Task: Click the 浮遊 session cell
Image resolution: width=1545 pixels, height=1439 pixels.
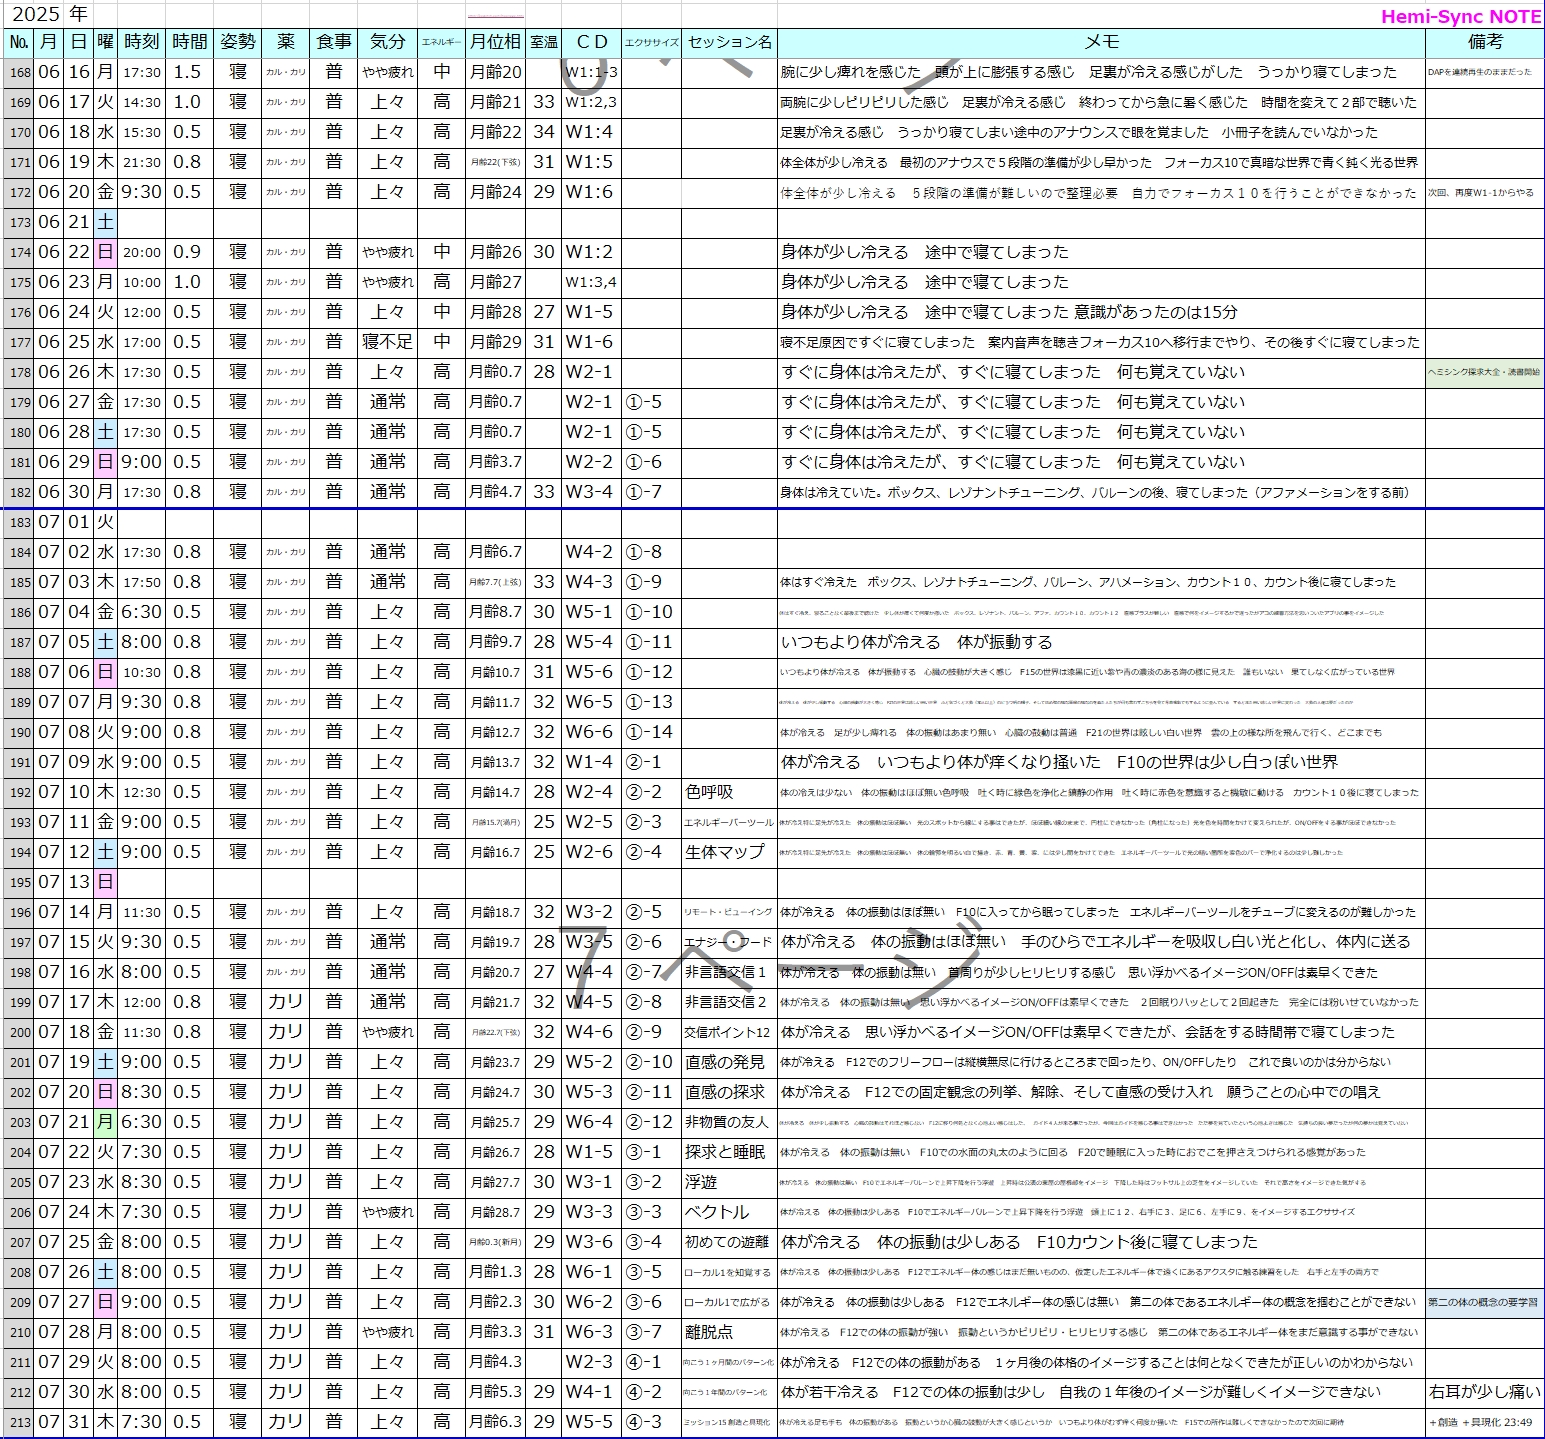Action: pyautogui.click(x=730, y=1182)
